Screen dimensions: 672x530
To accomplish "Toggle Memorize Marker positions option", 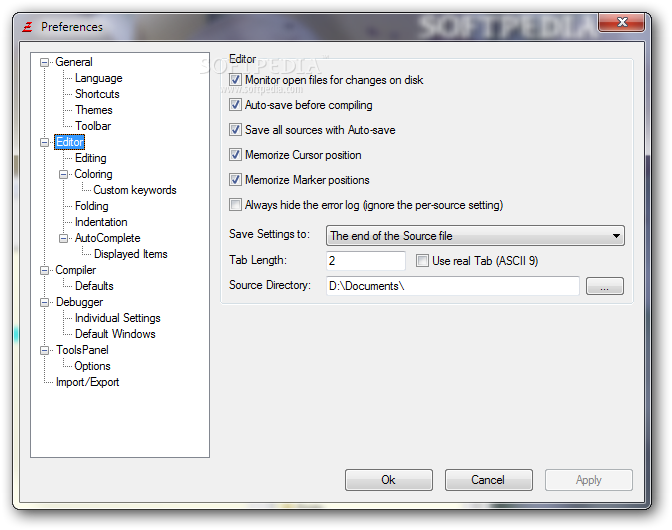I will 235,180.
